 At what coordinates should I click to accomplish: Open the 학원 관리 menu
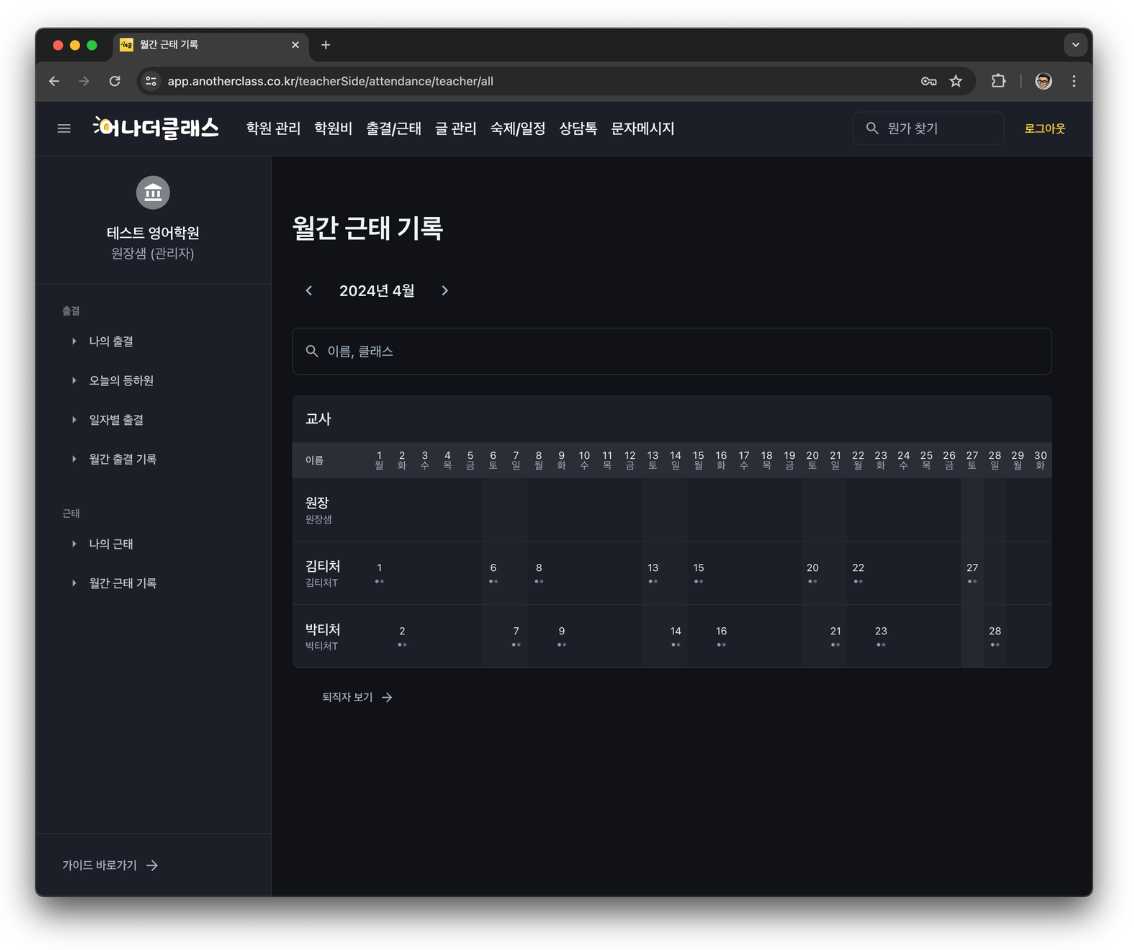click(x=273, y=128)
